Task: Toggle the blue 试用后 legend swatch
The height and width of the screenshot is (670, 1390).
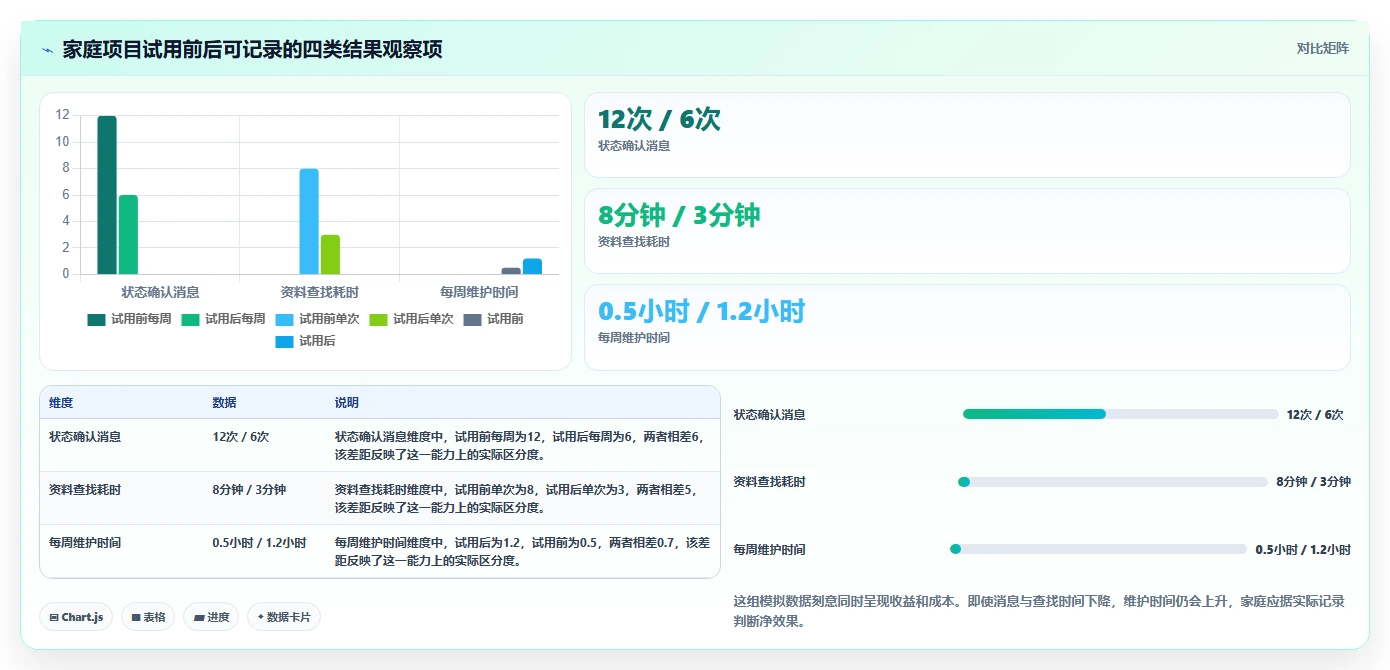Action: [284, 342]
